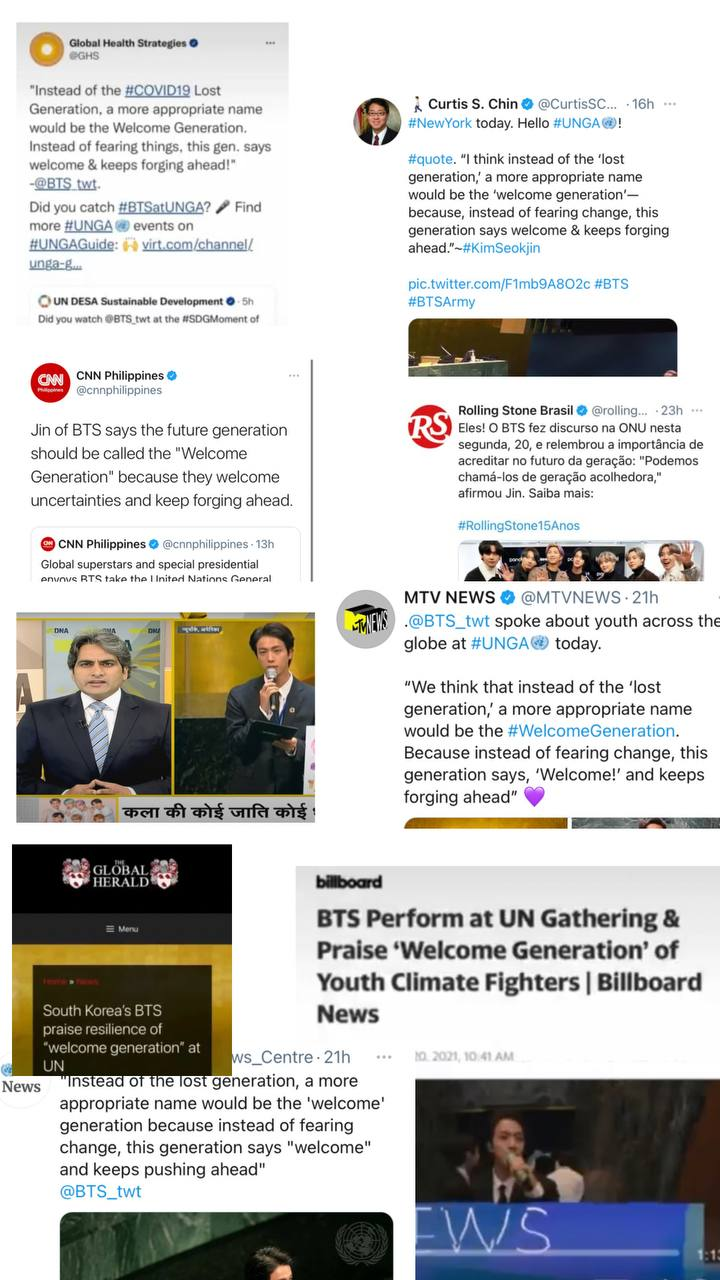Open more options on Rolling Stone Brasil tweet
Viewport: 720px width, 1280px height.
pos(696,410)
